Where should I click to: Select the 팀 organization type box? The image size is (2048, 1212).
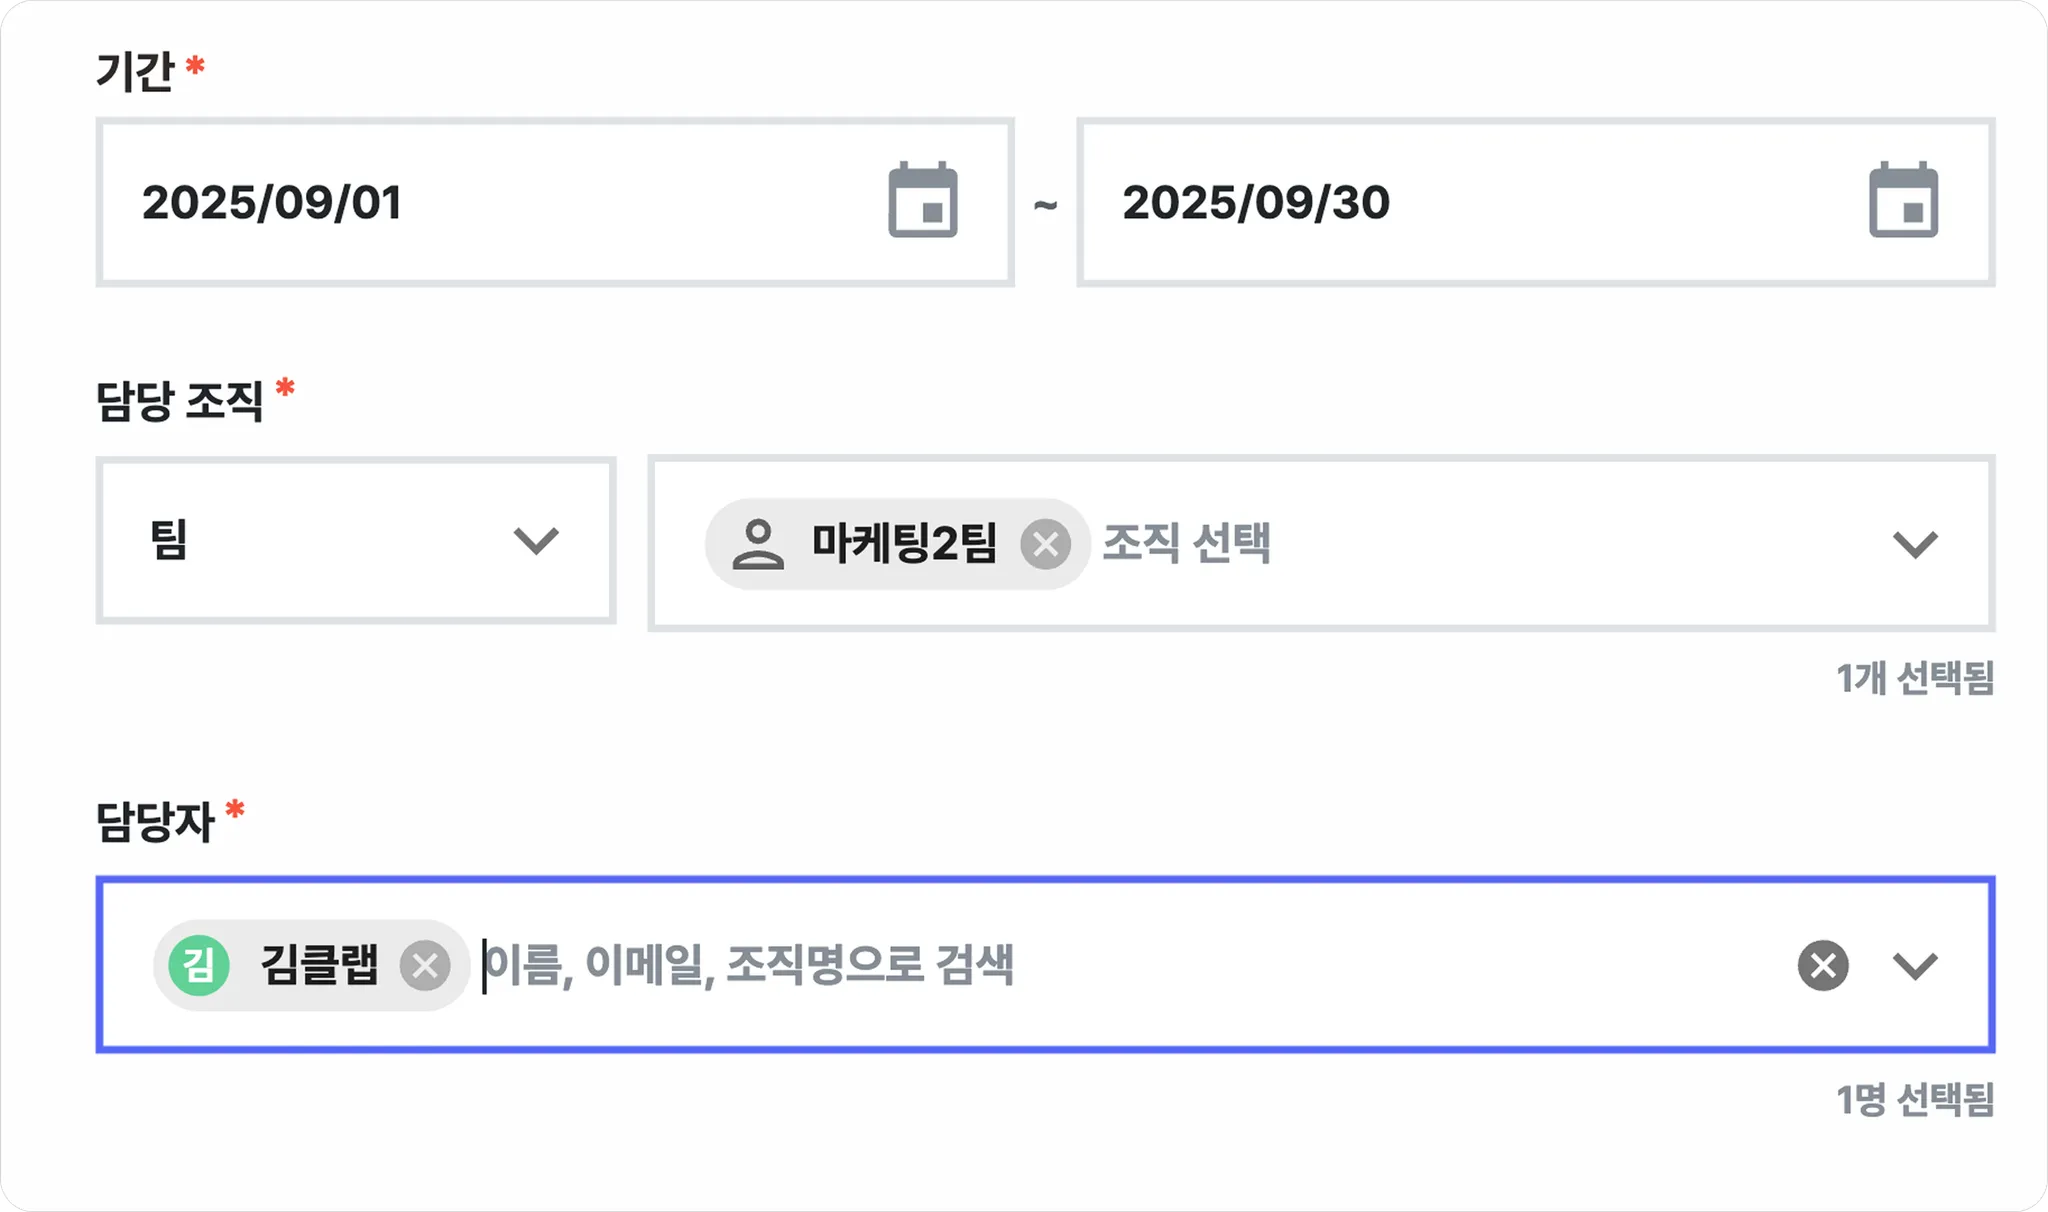click(355, 541)
